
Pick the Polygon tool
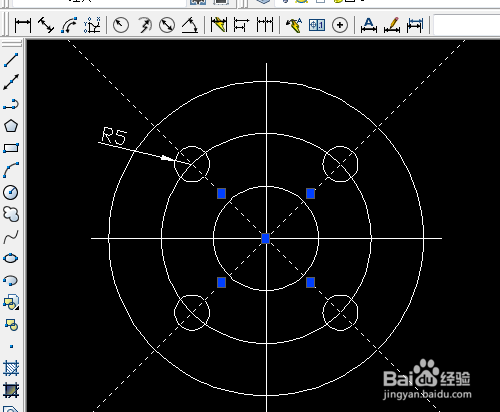[11, 126]
